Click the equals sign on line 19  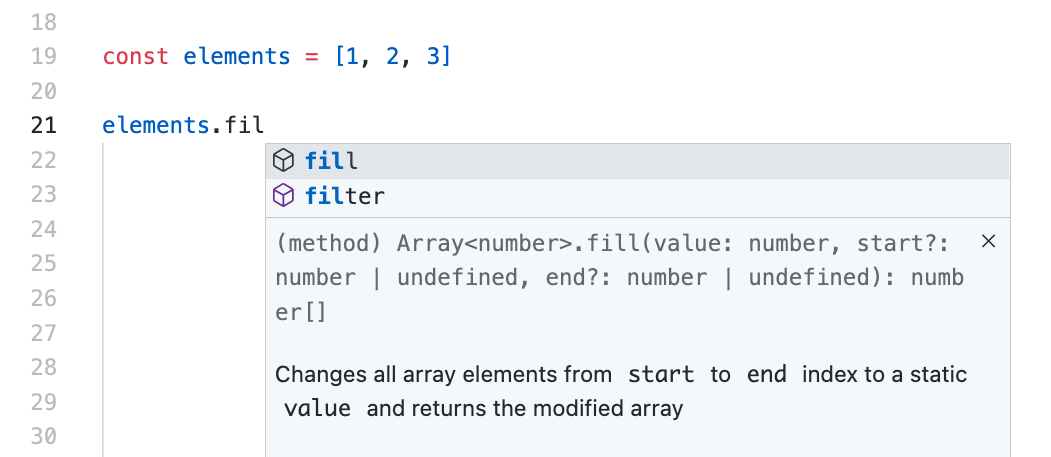tap(312, 57)
